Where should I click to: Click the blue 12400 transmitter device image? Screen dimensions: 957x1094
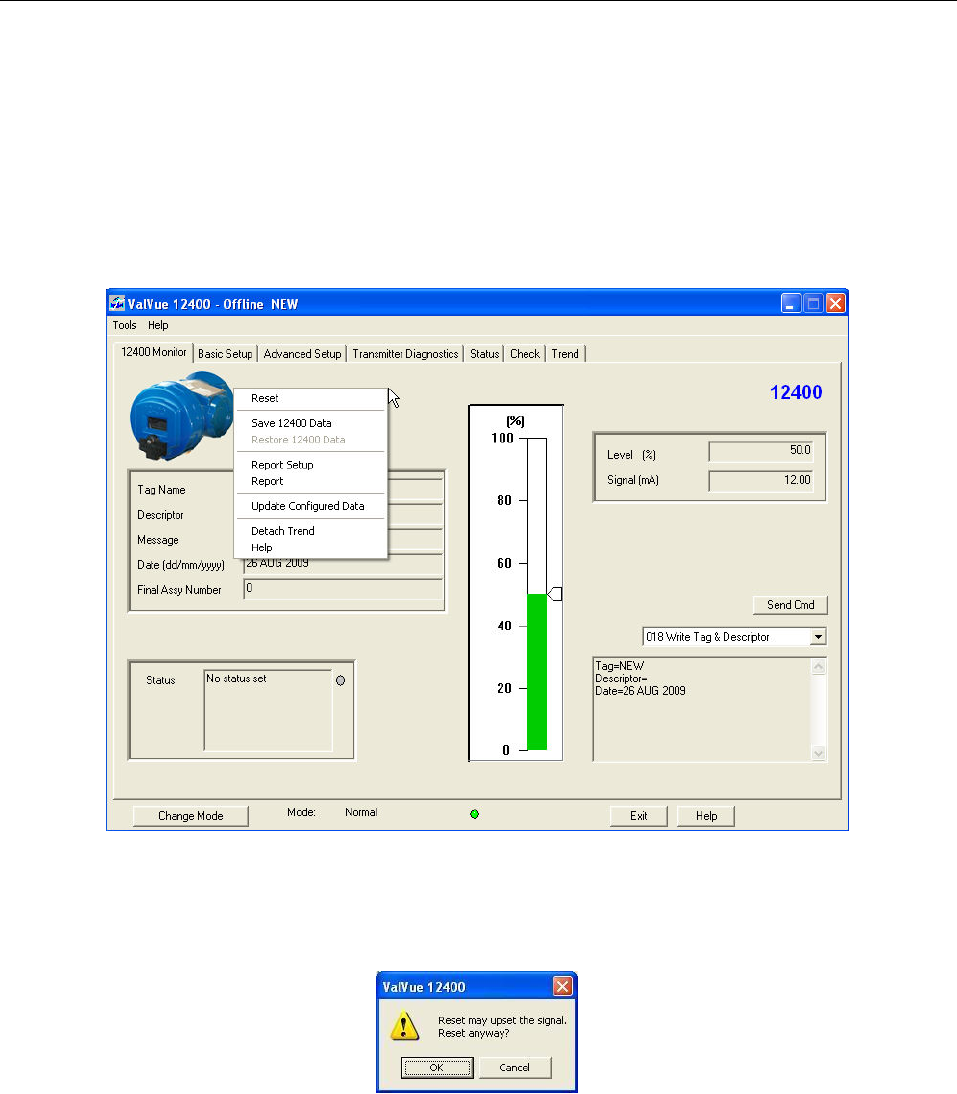181,416
